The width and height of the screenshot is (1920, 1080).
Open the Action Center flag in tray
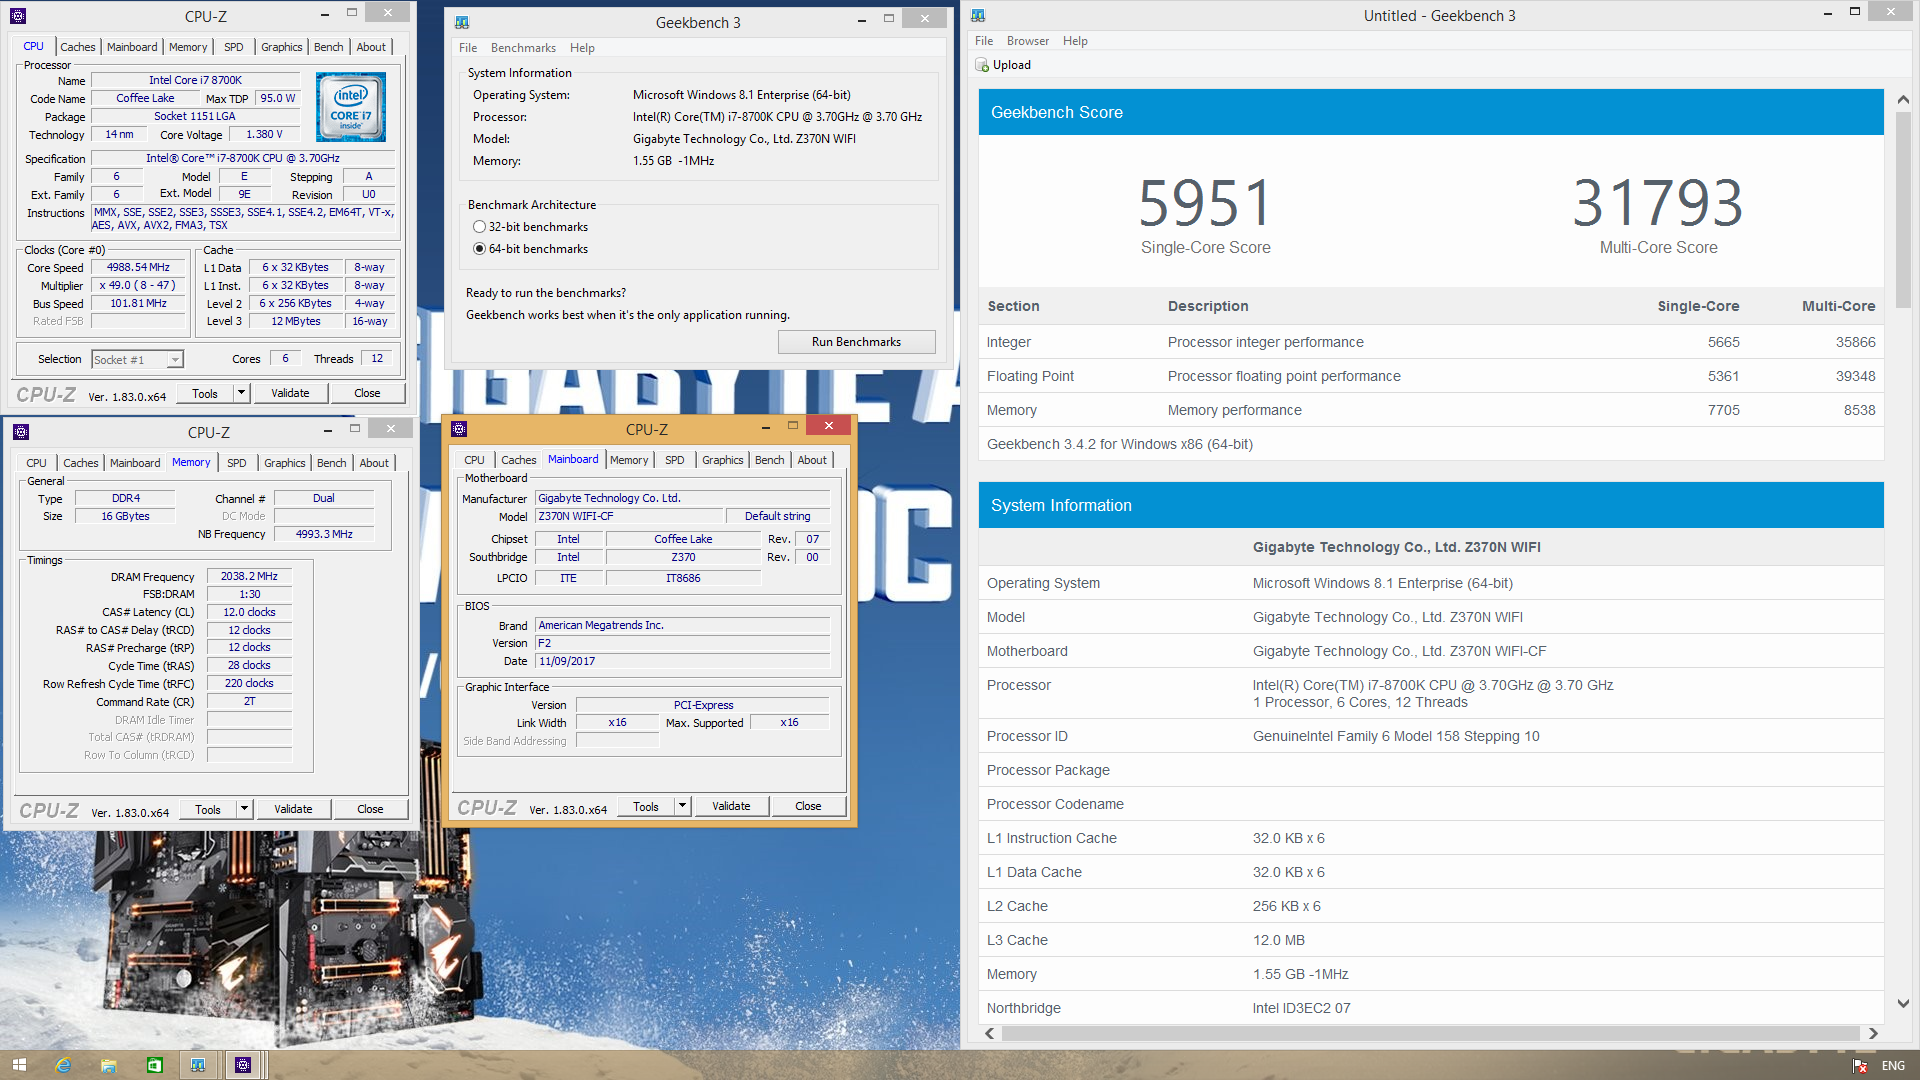pyautogui.click(x=1860, y=1066)
